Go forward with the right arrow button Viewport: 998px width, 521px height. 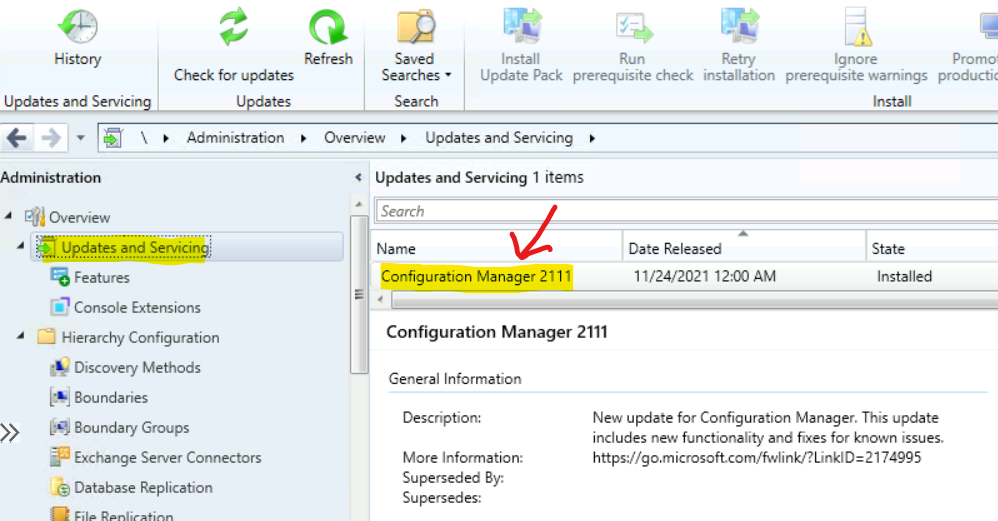pos(51,137)
